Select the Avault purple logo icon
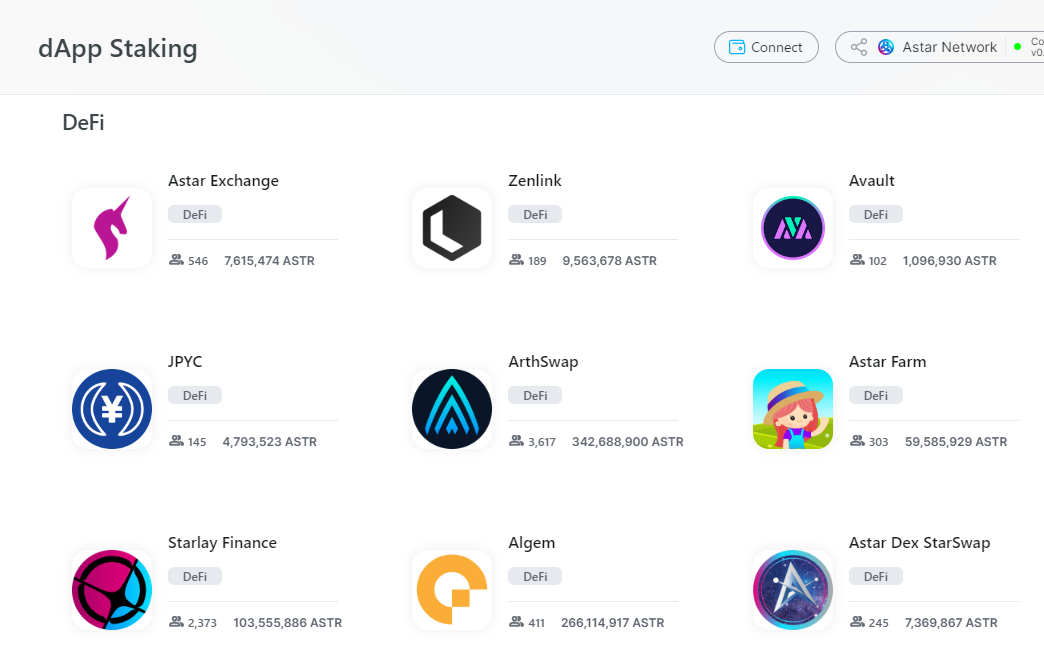 coord(793,228)
